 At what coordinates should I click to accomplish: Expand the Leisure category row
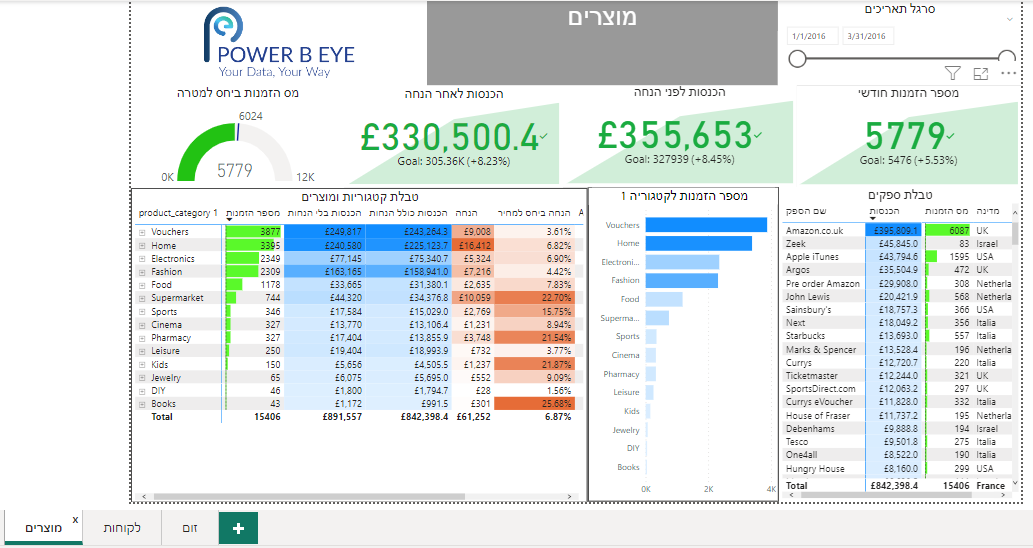tap(142, 351)
